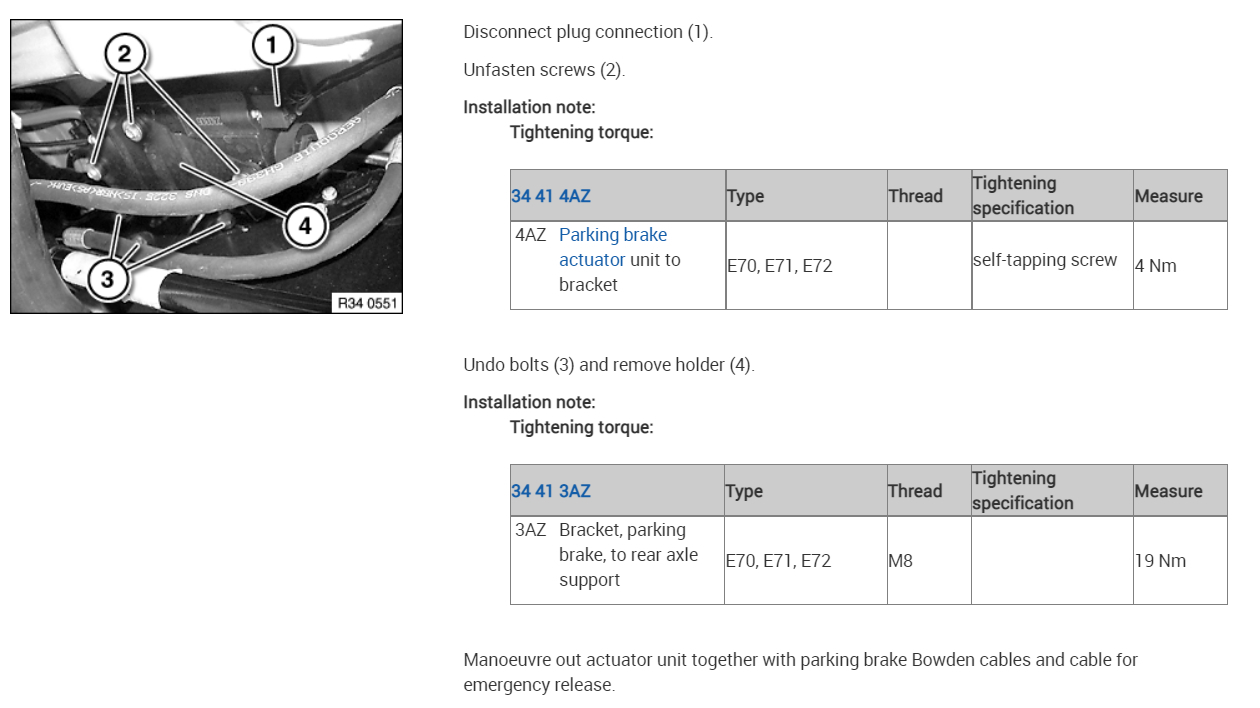The height and width of the screenshot is (708, 1260).
Task: Click callout number 1 in the image
Action: pyautogui.click(x=272, y=45)
